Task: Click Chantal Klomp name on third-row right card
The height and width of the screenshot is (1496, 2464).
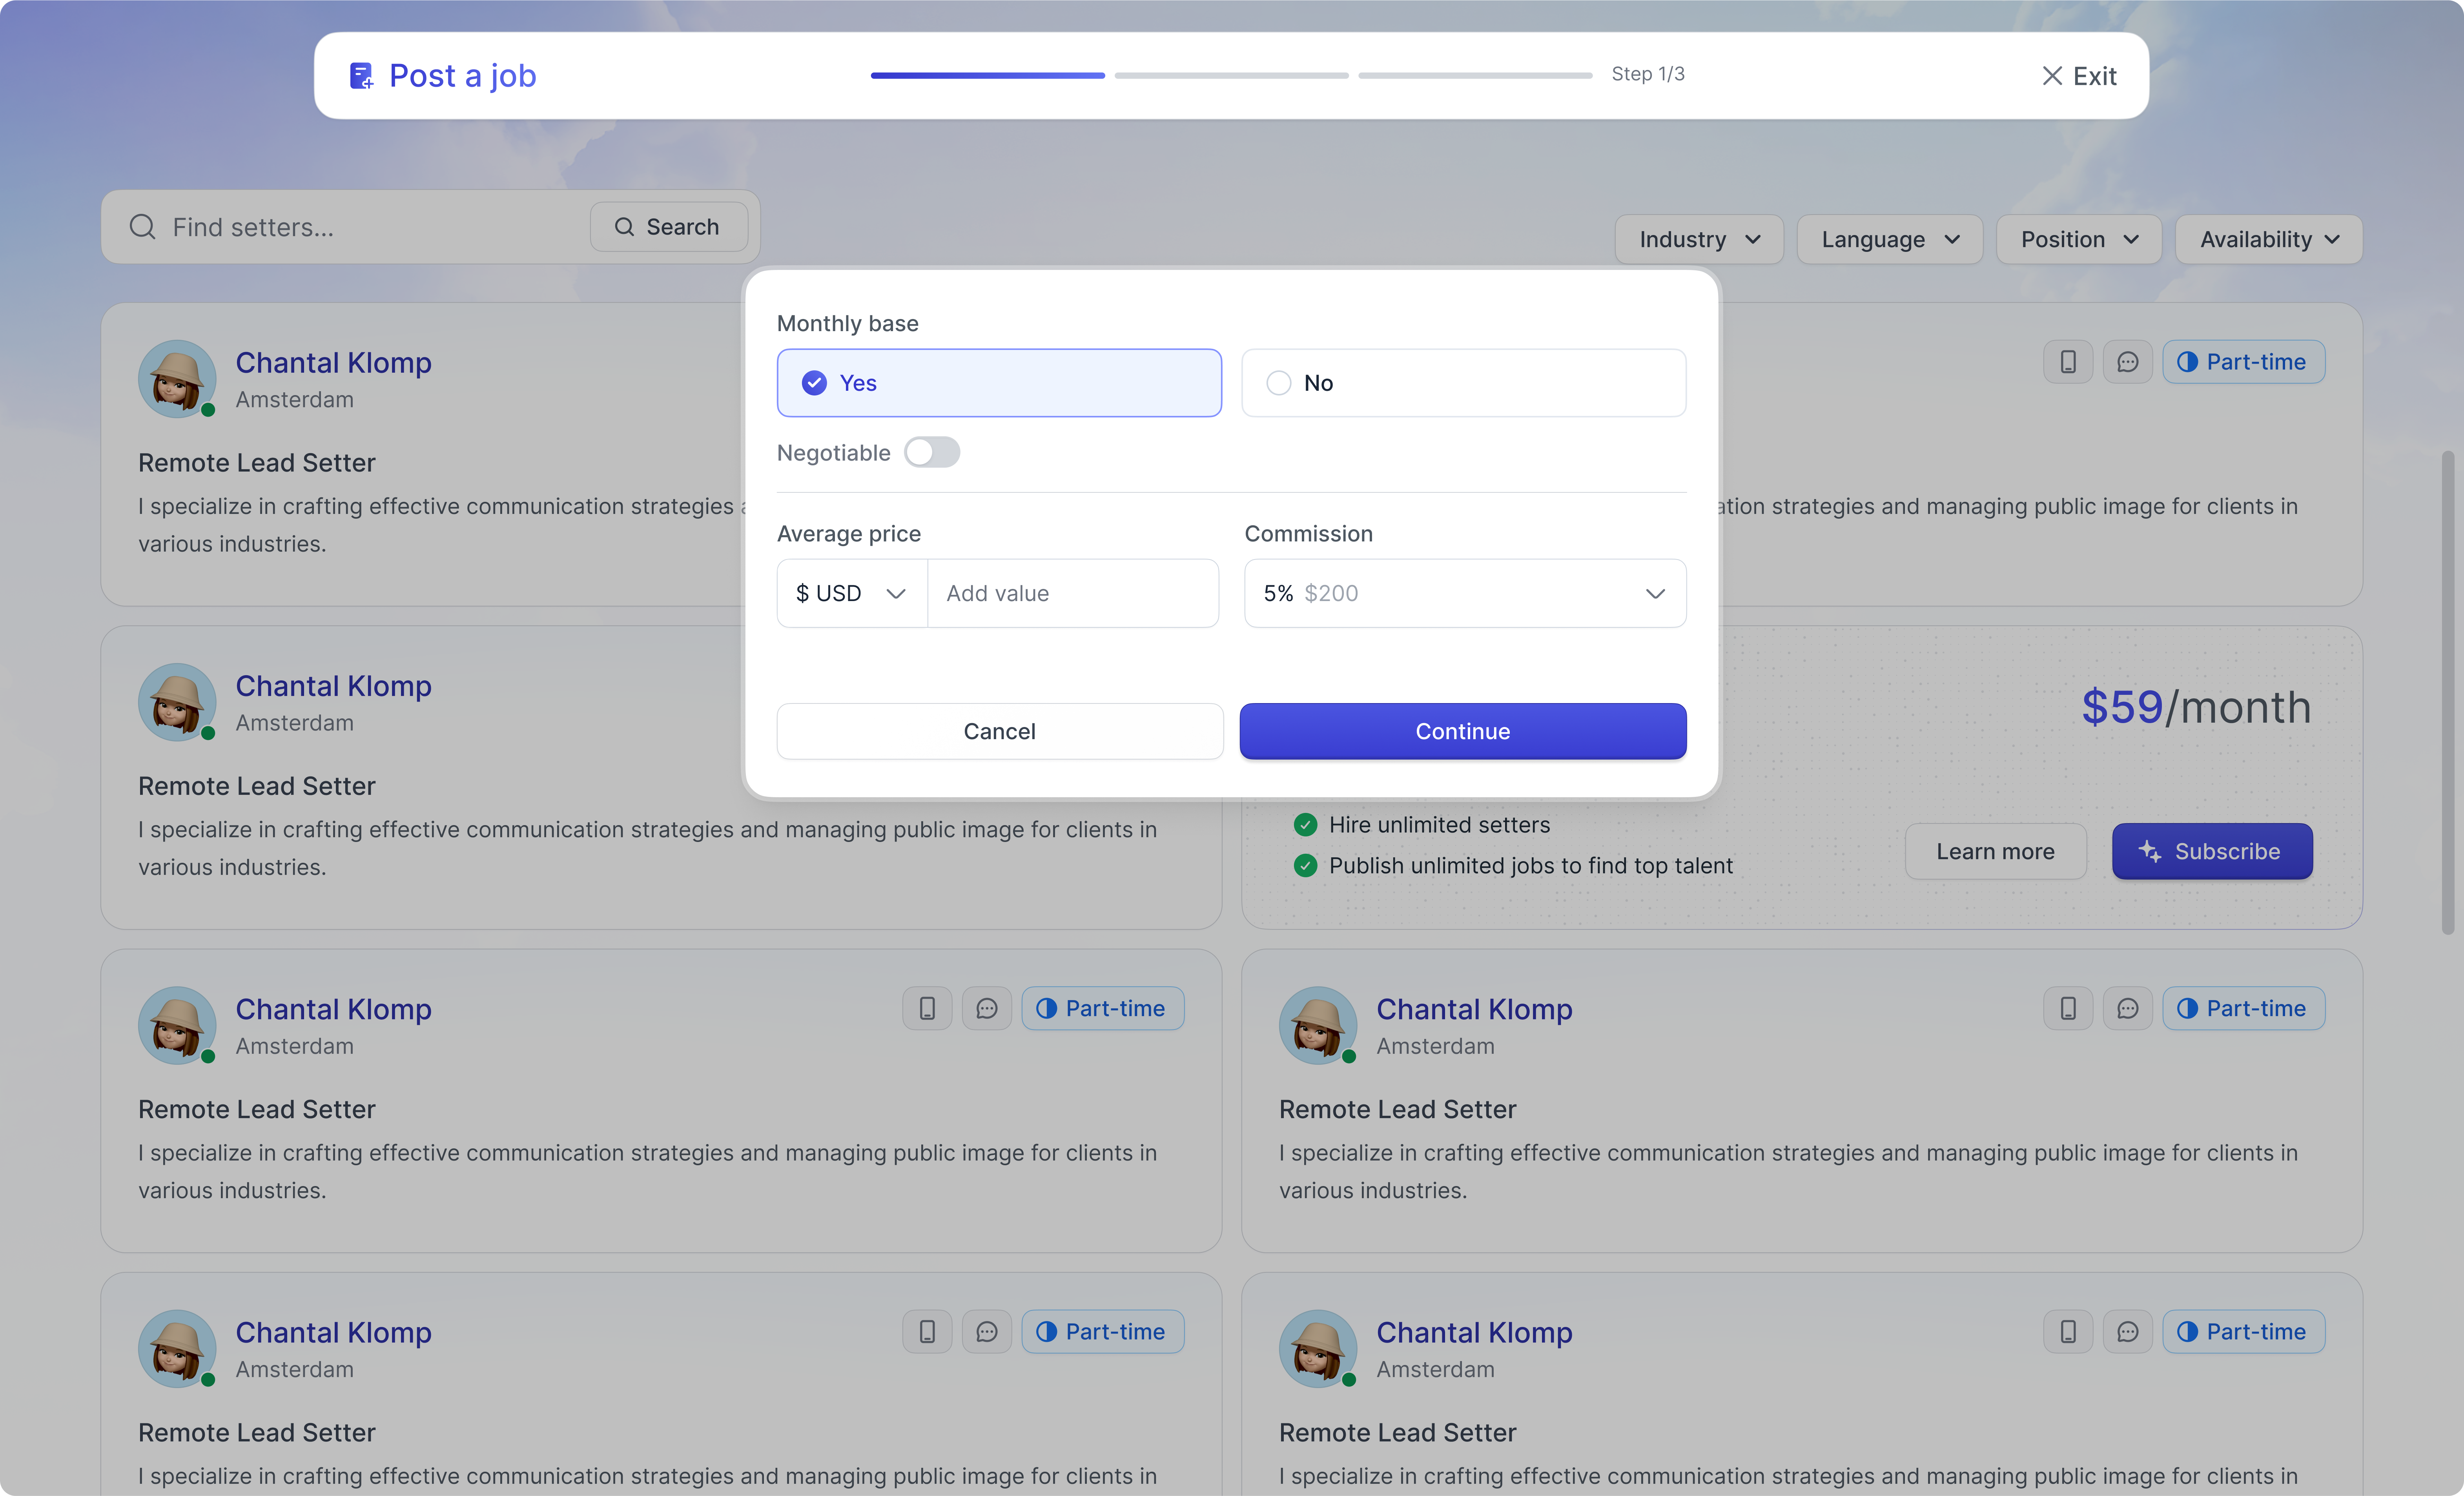Action: coord(1474,1009)
